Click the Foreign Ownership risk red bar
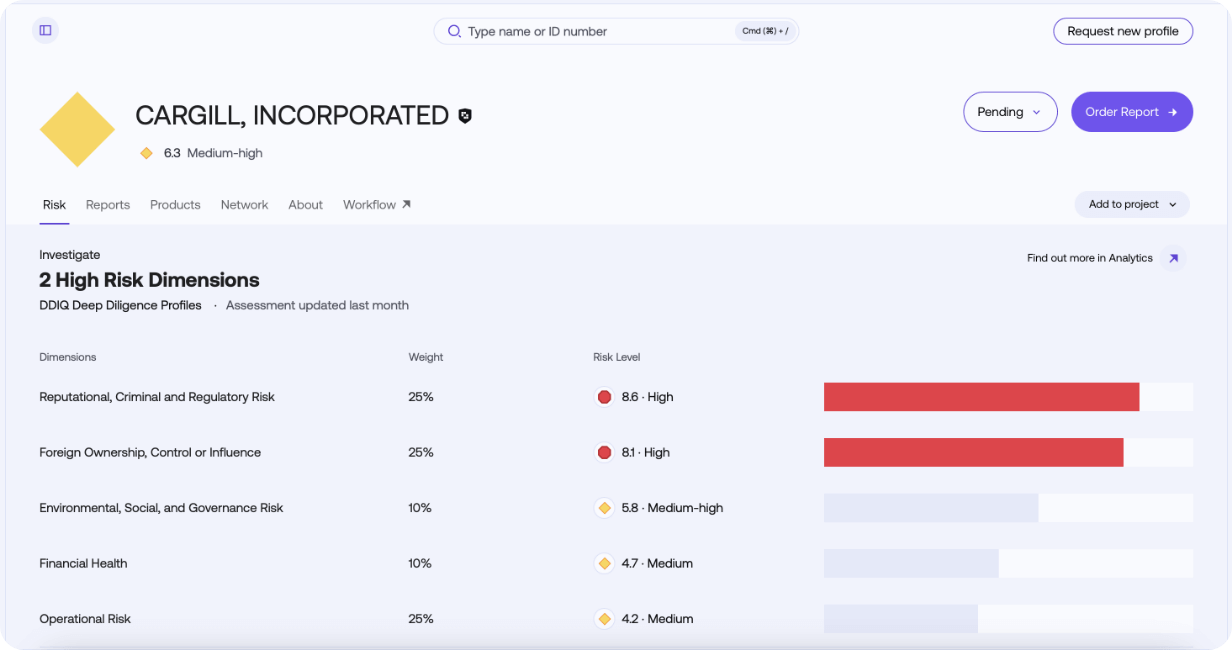The image size is (1232, 650). pos(973,452)
